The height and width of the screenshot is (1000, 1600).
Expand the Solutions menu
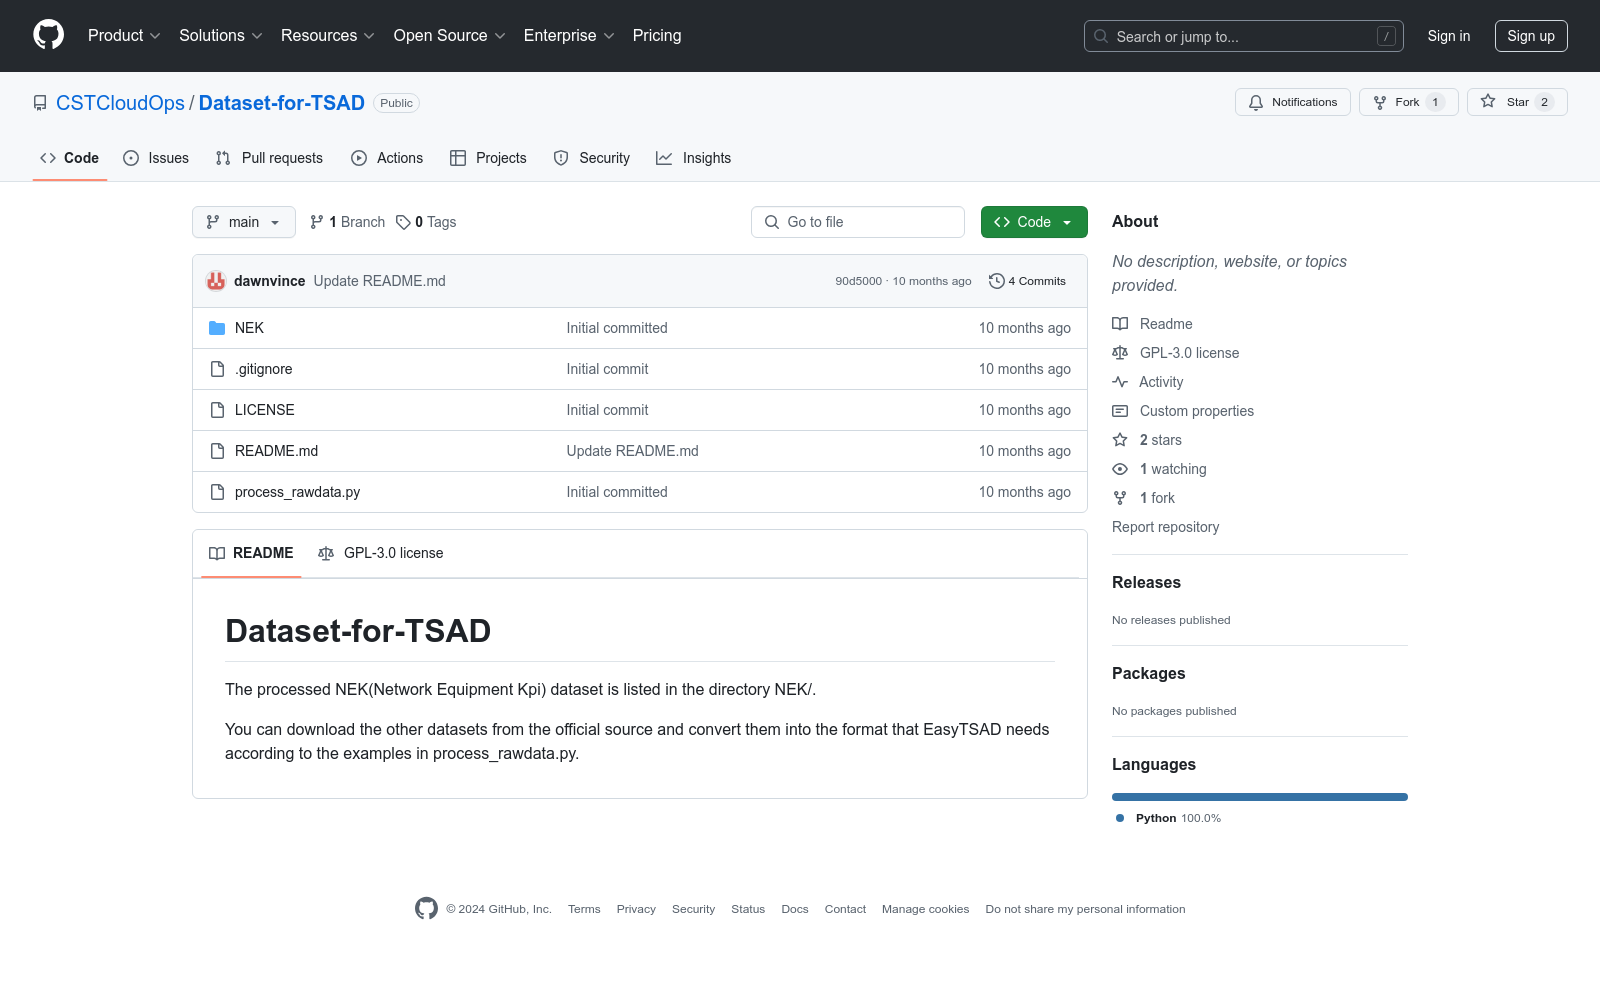point(221,35)
